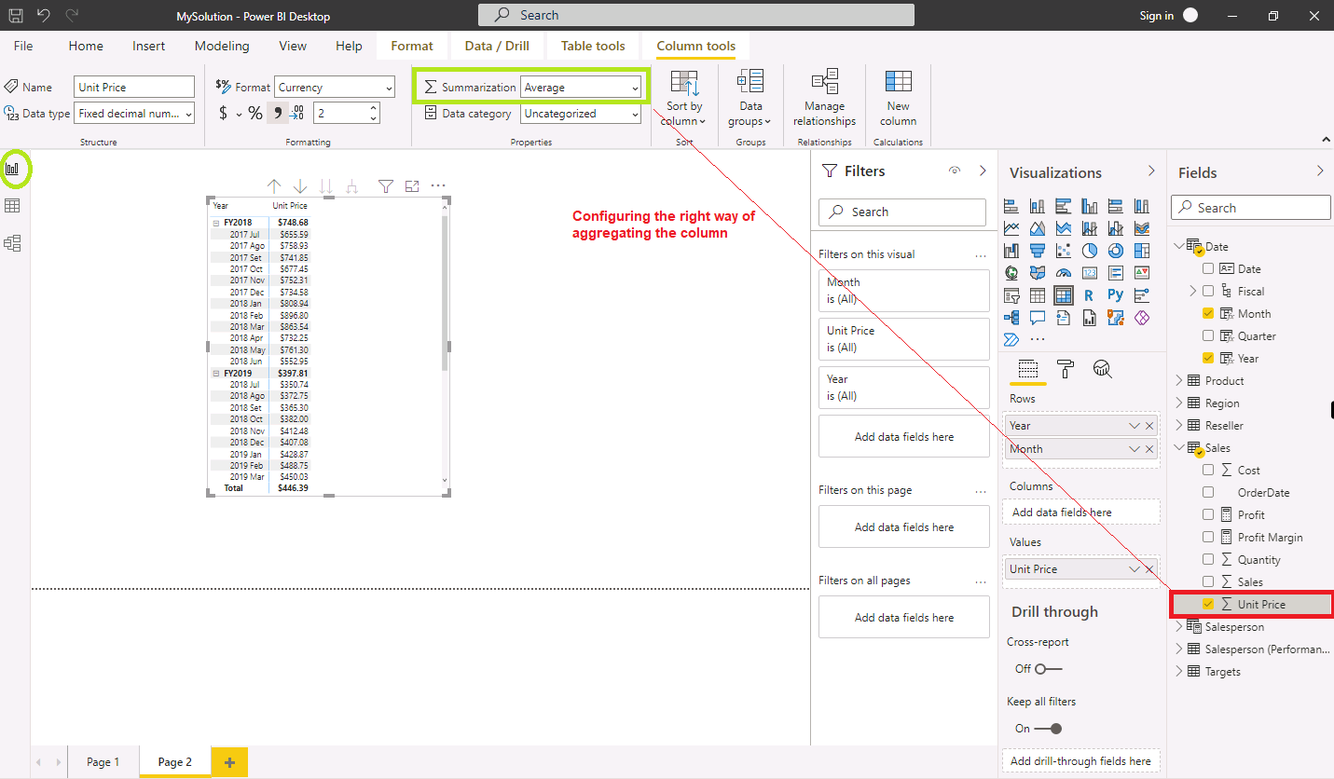The image size is (1334, 779).
Task: Create a New column
Action: (898, 100)
